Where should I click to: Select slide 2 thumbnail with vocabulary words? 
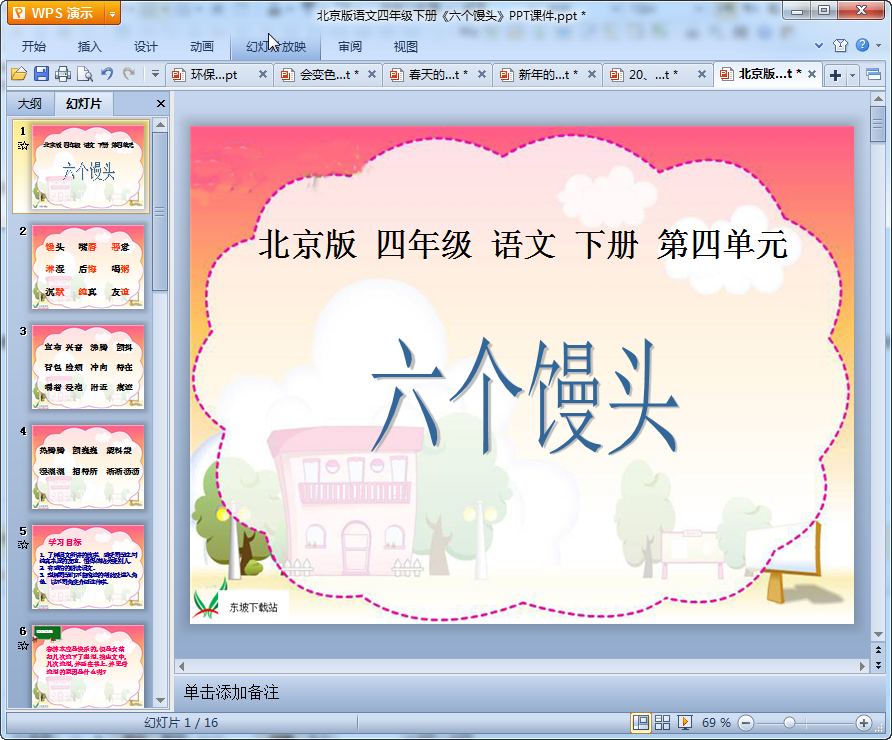(88, 267)
